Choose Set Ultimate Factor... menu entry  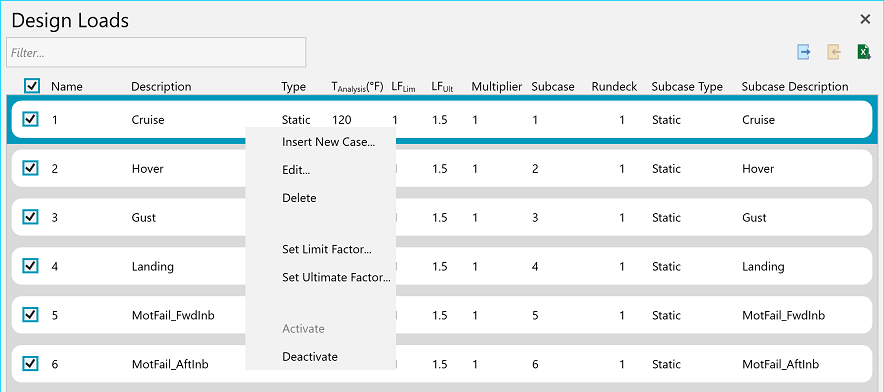click(336, 278)
